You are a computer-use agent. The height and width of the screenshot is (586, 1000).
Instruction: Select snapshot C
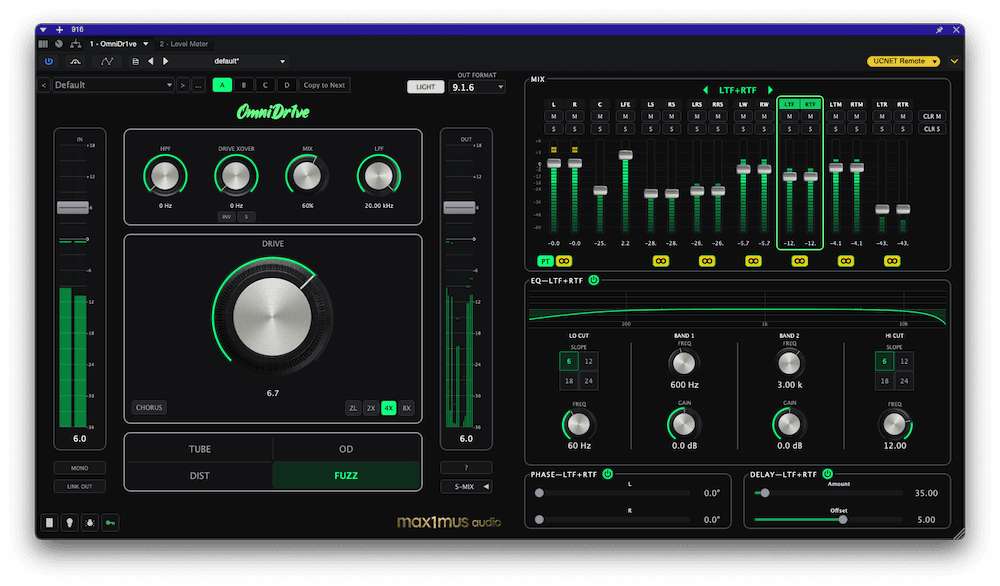click(x=265, y=85)
